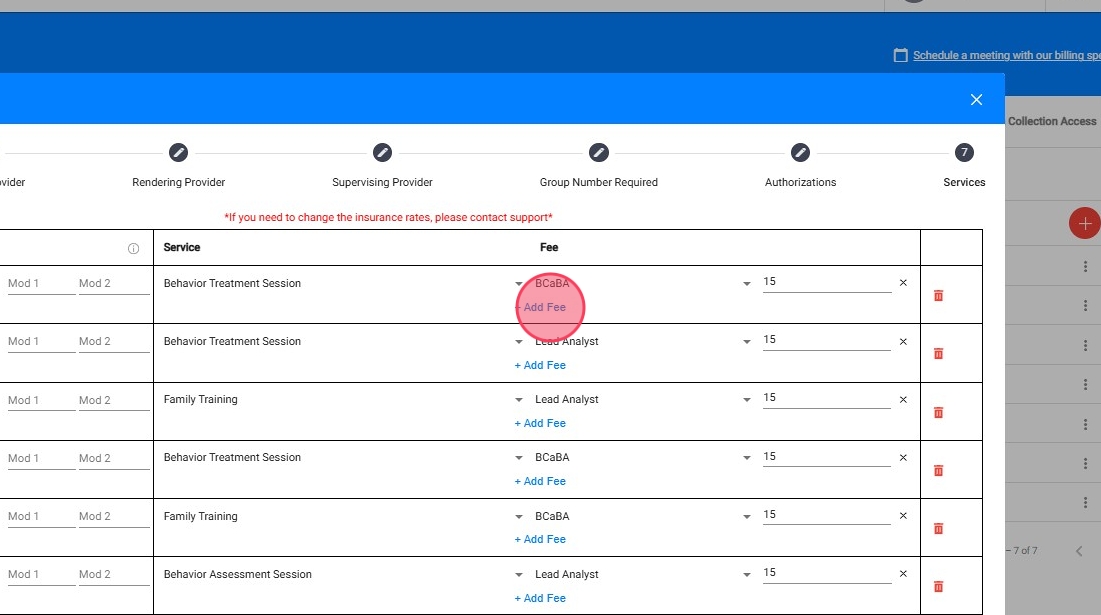1101x615 pixels.
Task: Delete the Family Training Lead Analyst row
Action: pyautogui.click(x=938, y=413)
